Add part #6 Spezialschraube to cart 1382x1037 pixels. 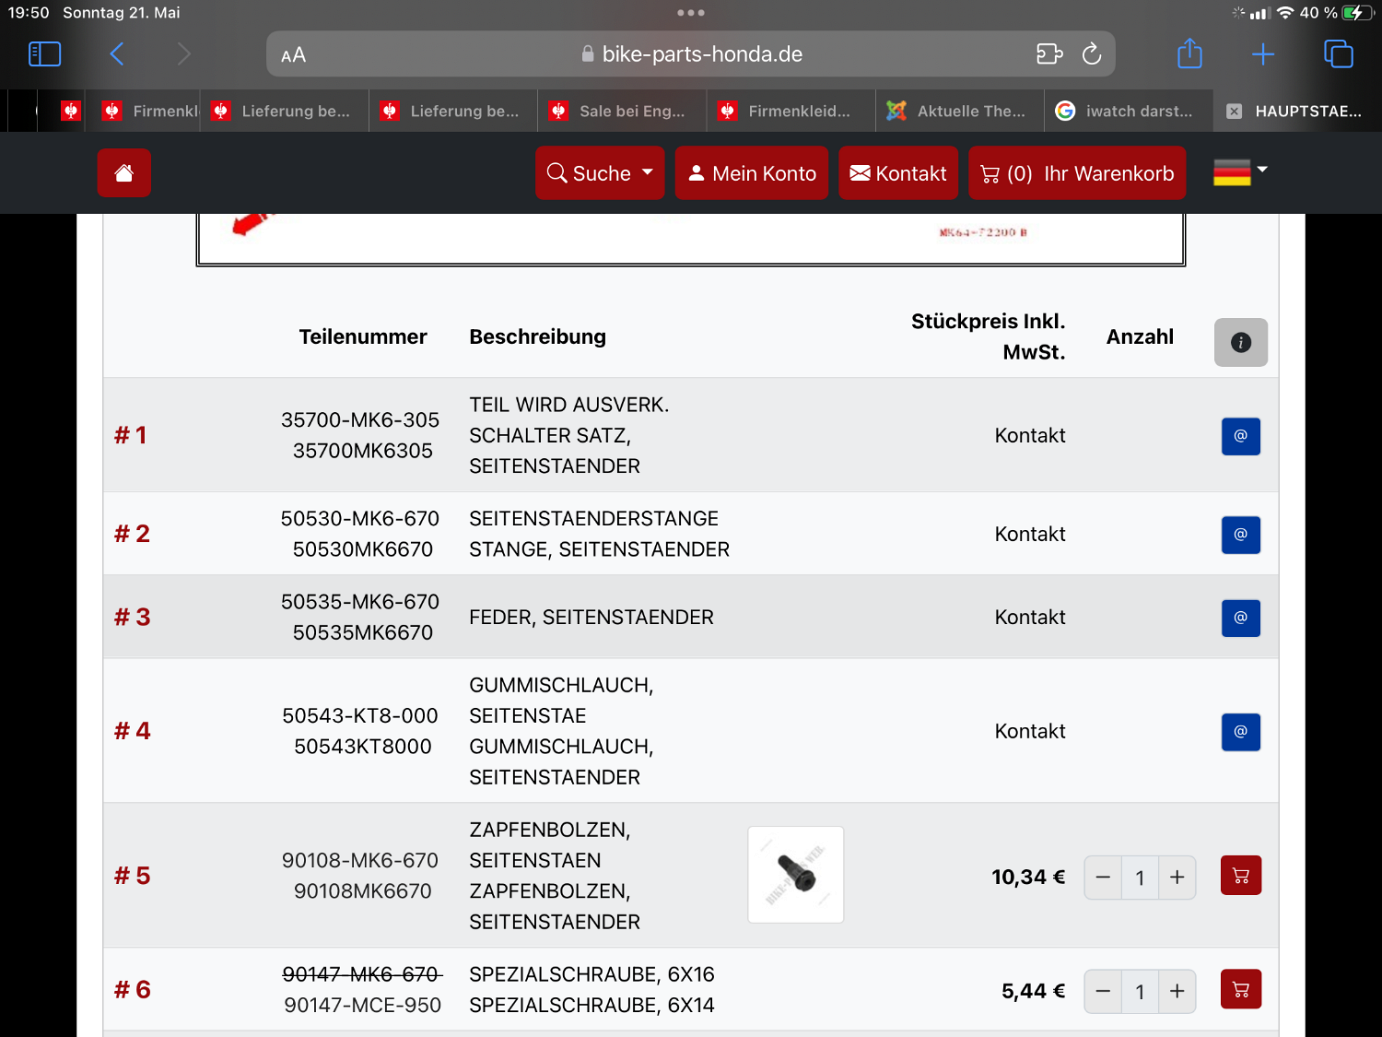coord(1240,990)
